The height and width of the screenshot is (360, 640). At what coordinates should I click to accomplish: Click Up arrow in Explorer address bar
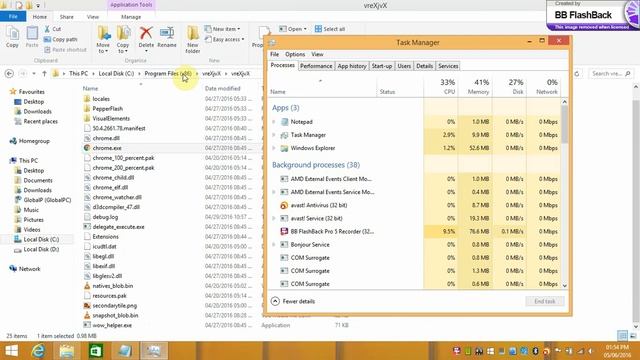tap(44, 74)
